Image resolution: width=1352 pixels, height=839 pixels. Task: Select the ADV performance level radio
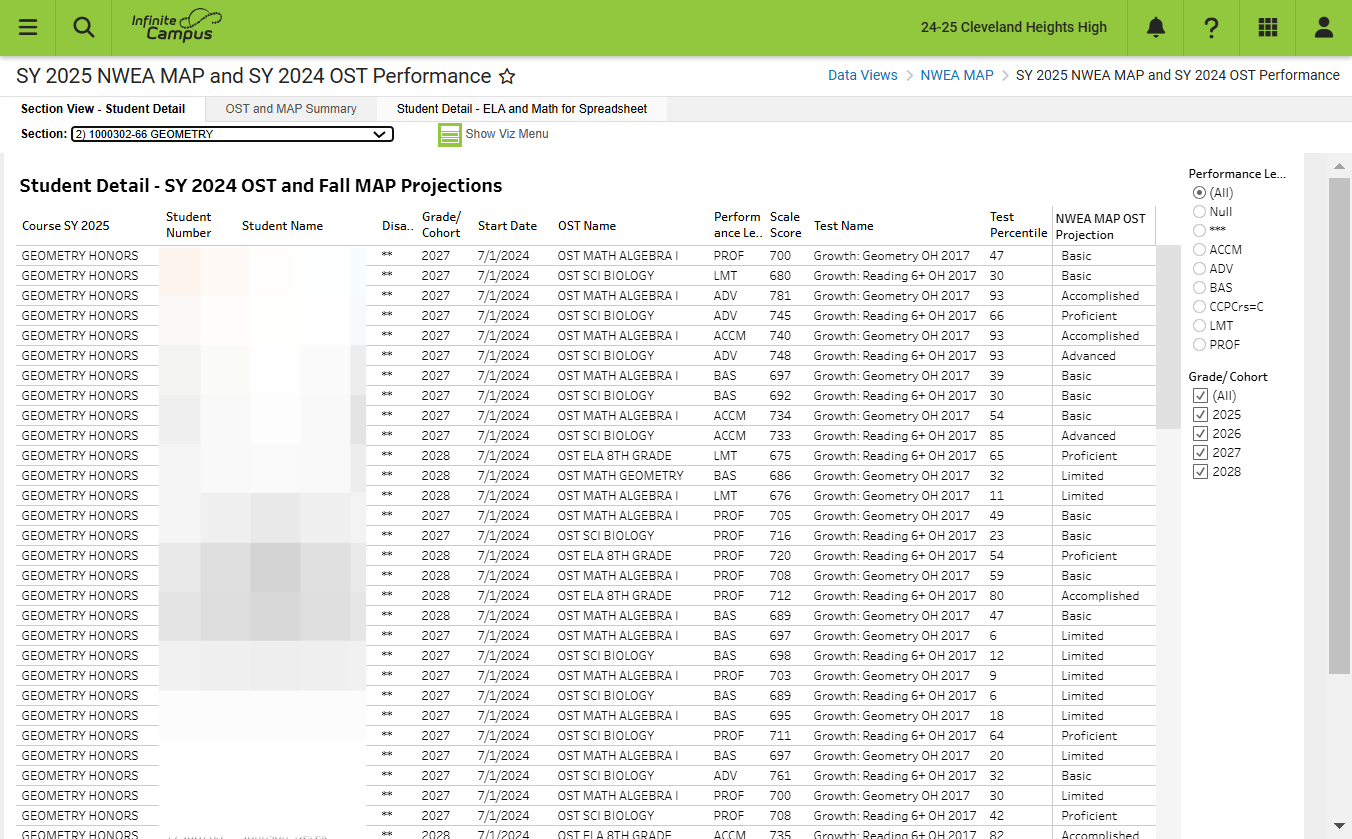[1199, 269]
